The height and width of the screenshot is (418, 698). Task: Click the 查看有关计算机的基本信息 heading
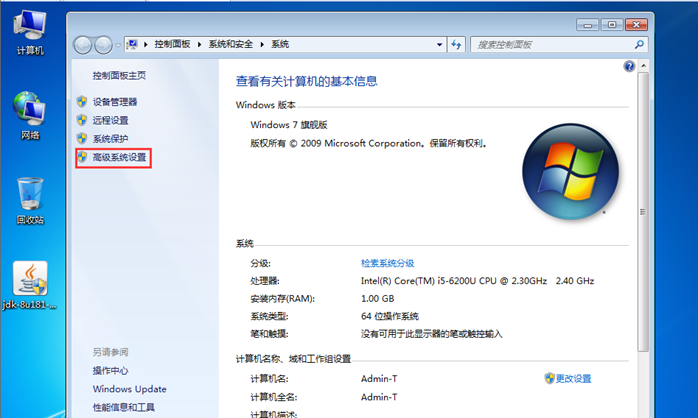pyautogui.click(x=306, y=81)
